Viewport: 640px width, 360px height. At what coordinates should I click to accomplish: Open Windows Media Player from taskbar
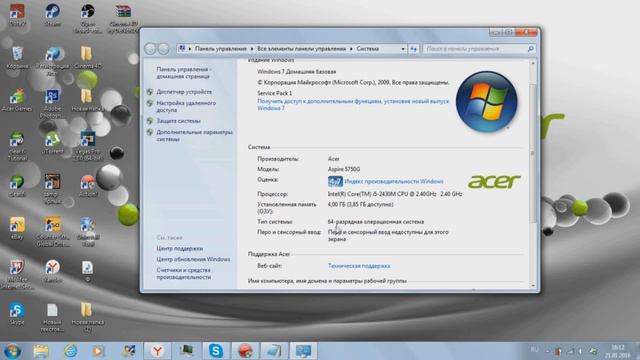(98, 351)
